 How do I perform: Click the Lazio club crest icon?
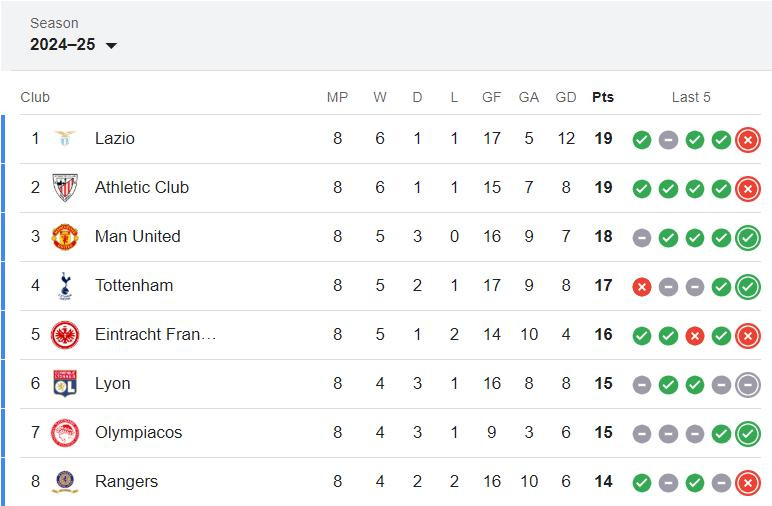pyautogui.click(x=65, y=138)
